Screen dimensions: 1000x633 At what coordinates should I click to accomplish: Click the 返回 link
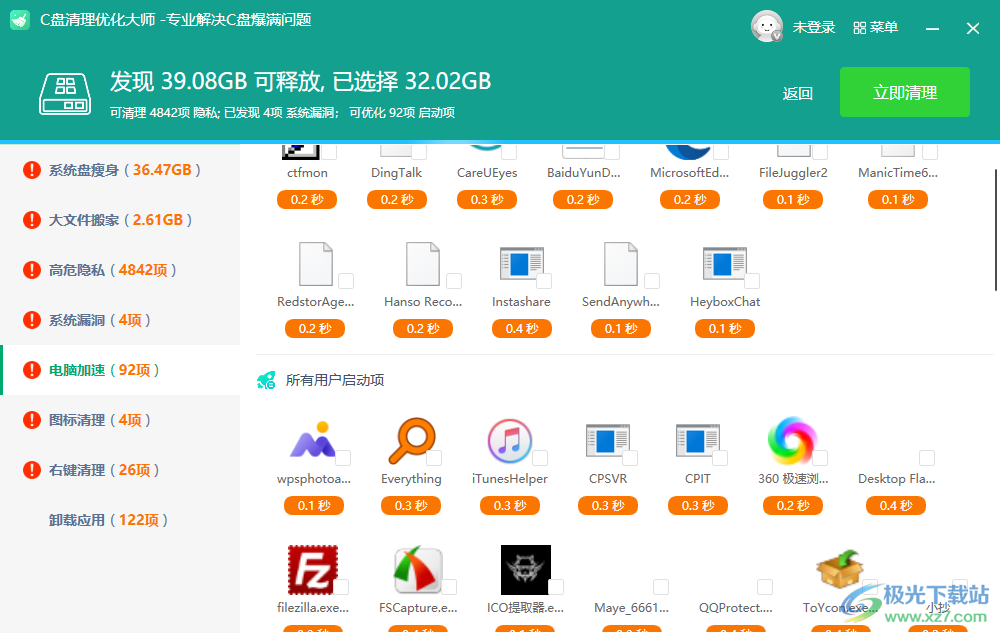click(797, 92)
